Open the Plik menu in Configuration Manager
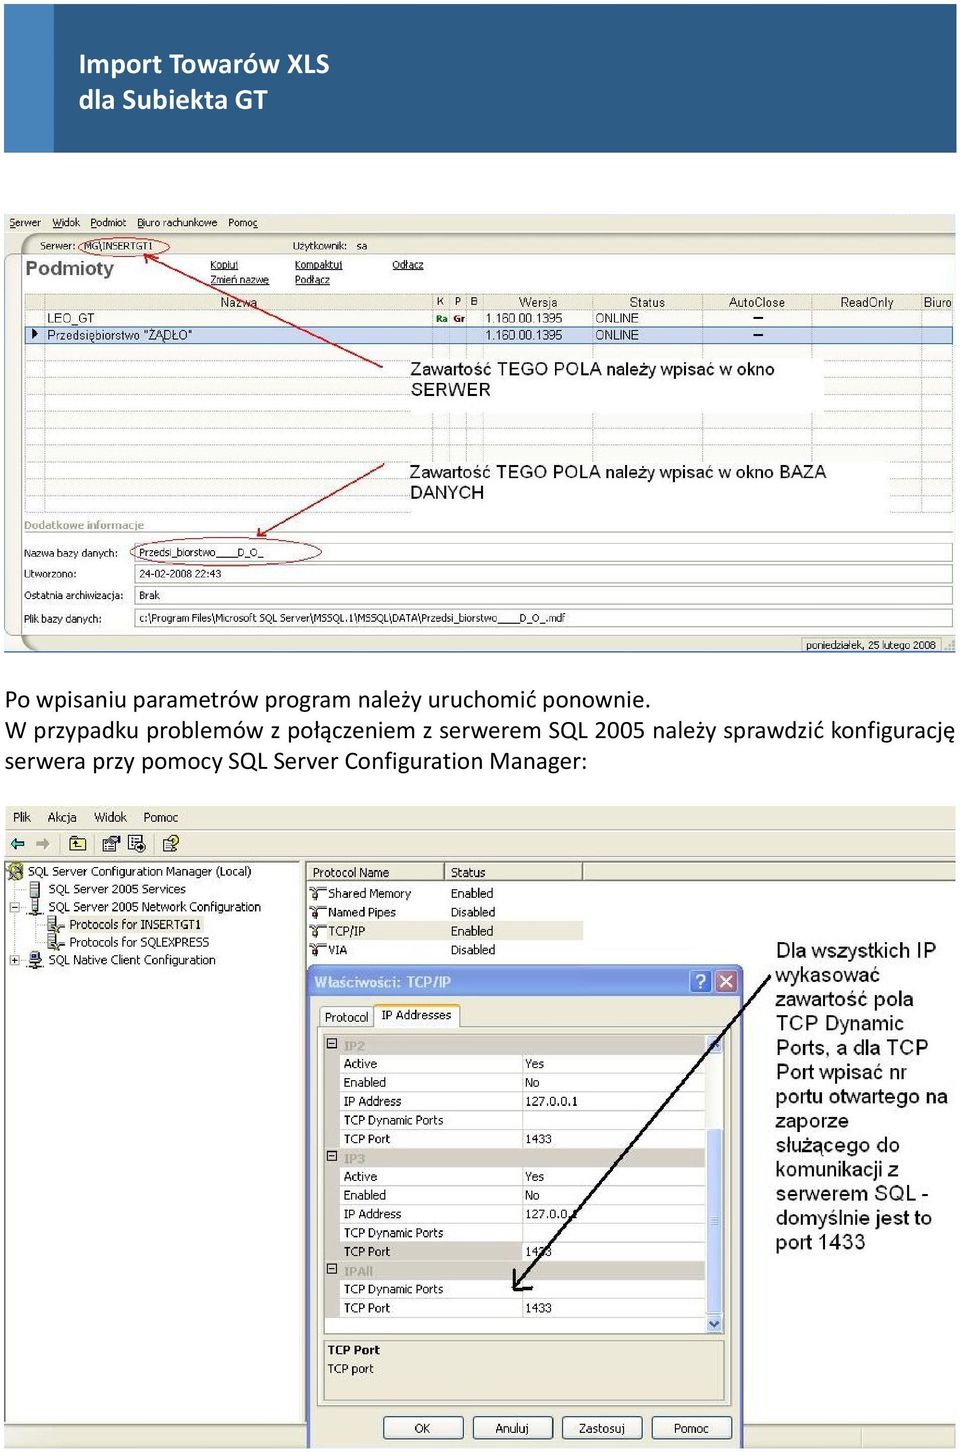Image resolution: width=960 pixels, height=1452 pixels. point(22,817)
